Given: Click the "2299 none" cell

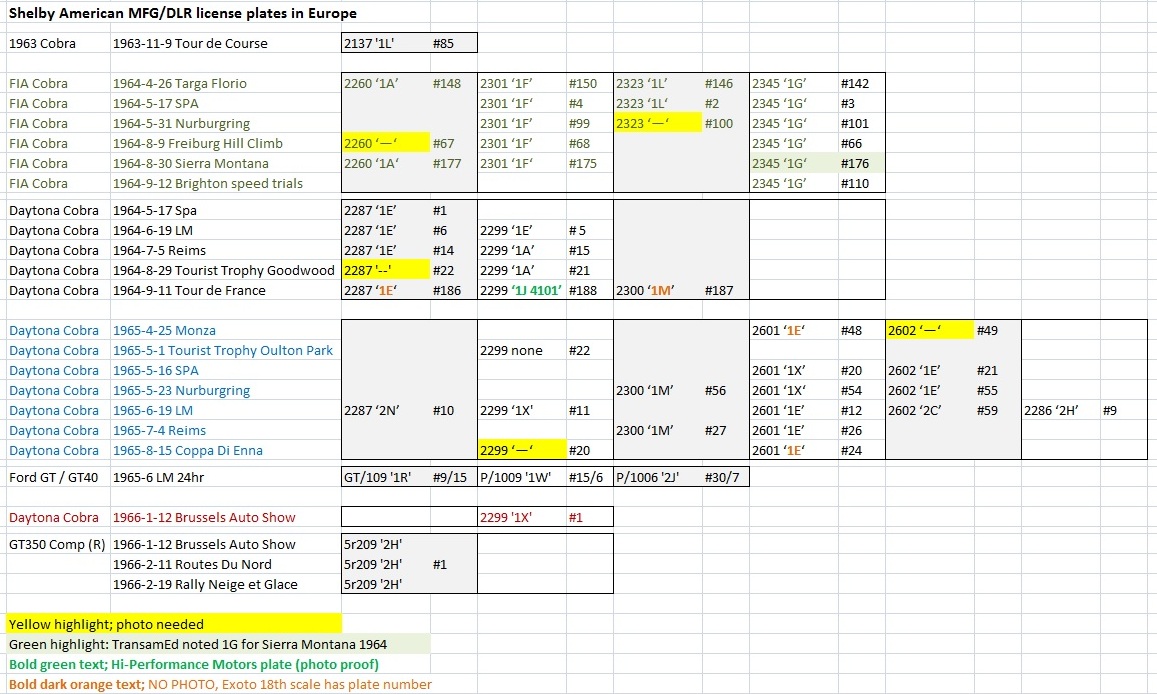Looking at the screenshot, I should pyautogui.click(x=512, y=351).
